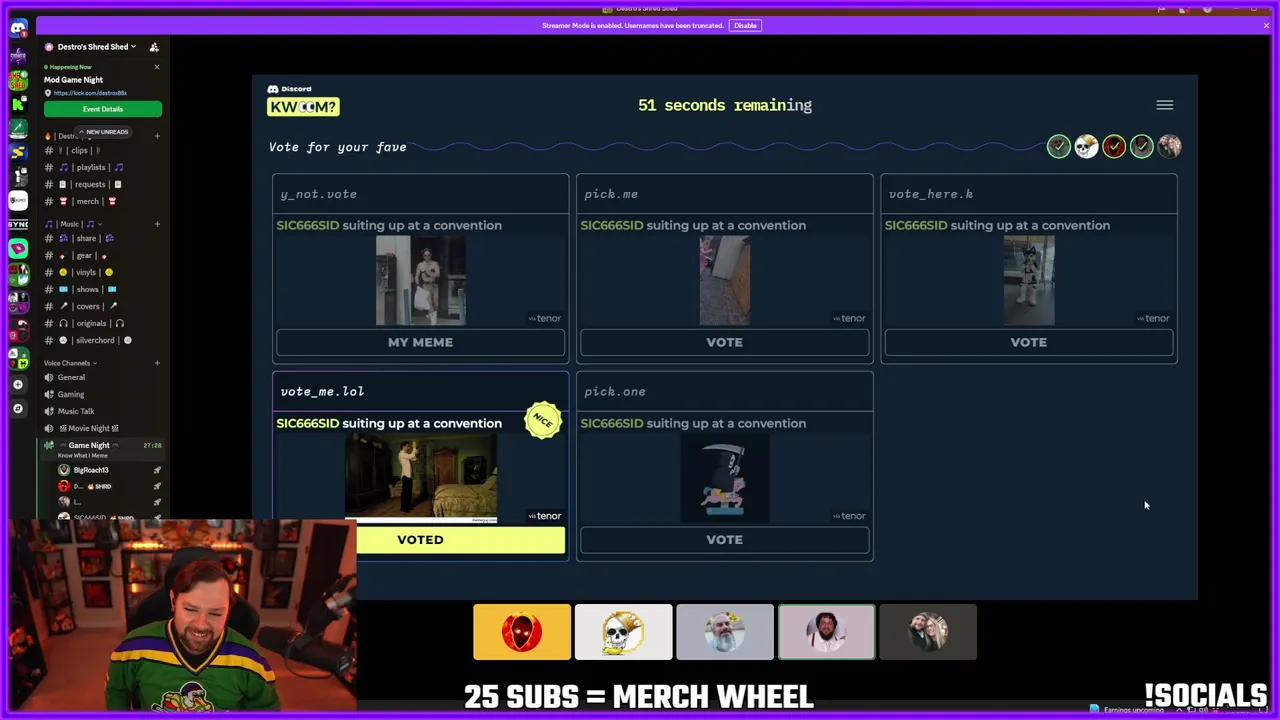Dismiss the Mod Game Night event card
Viewport: 1280px width, 720px height.
click(156, 67)
